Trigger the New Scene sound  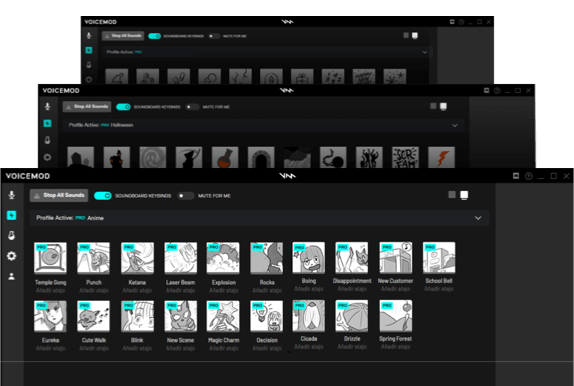(x=180, y=316)
